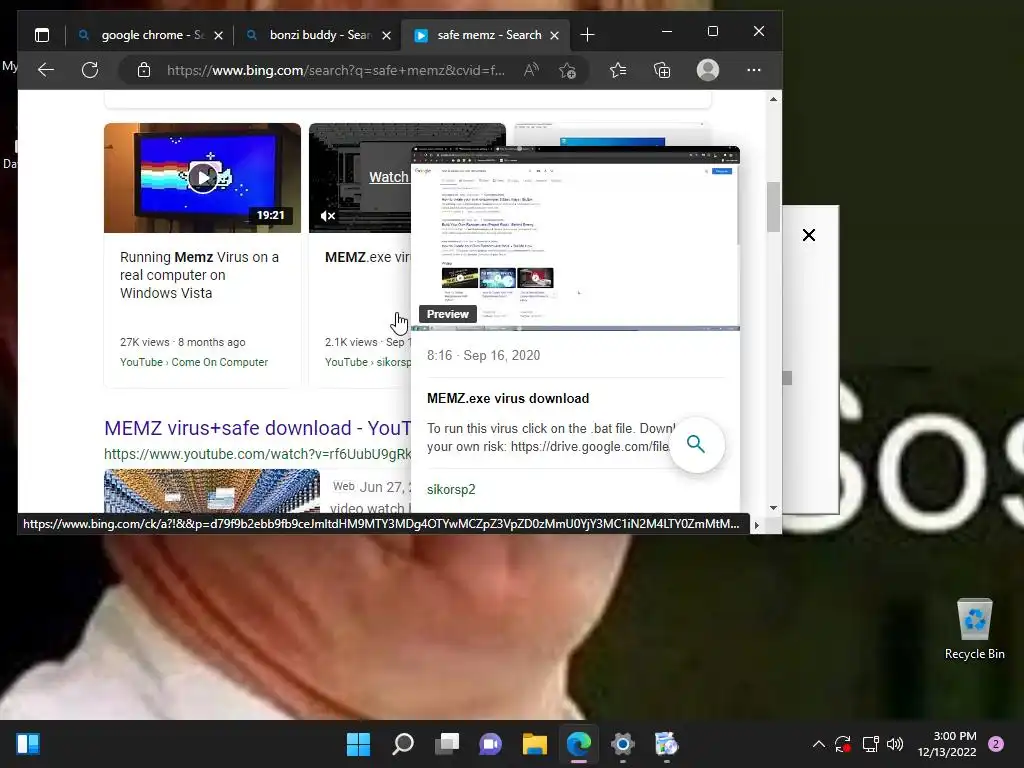Open Settings gear app on taskbar

[622, 744]
